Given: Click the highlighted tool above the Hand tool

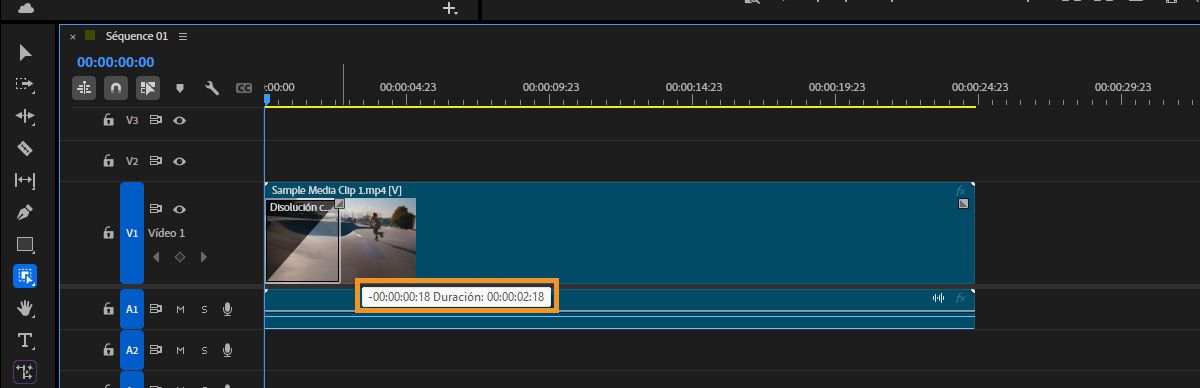Looking at the screenshot, I should tap(25, 276).
